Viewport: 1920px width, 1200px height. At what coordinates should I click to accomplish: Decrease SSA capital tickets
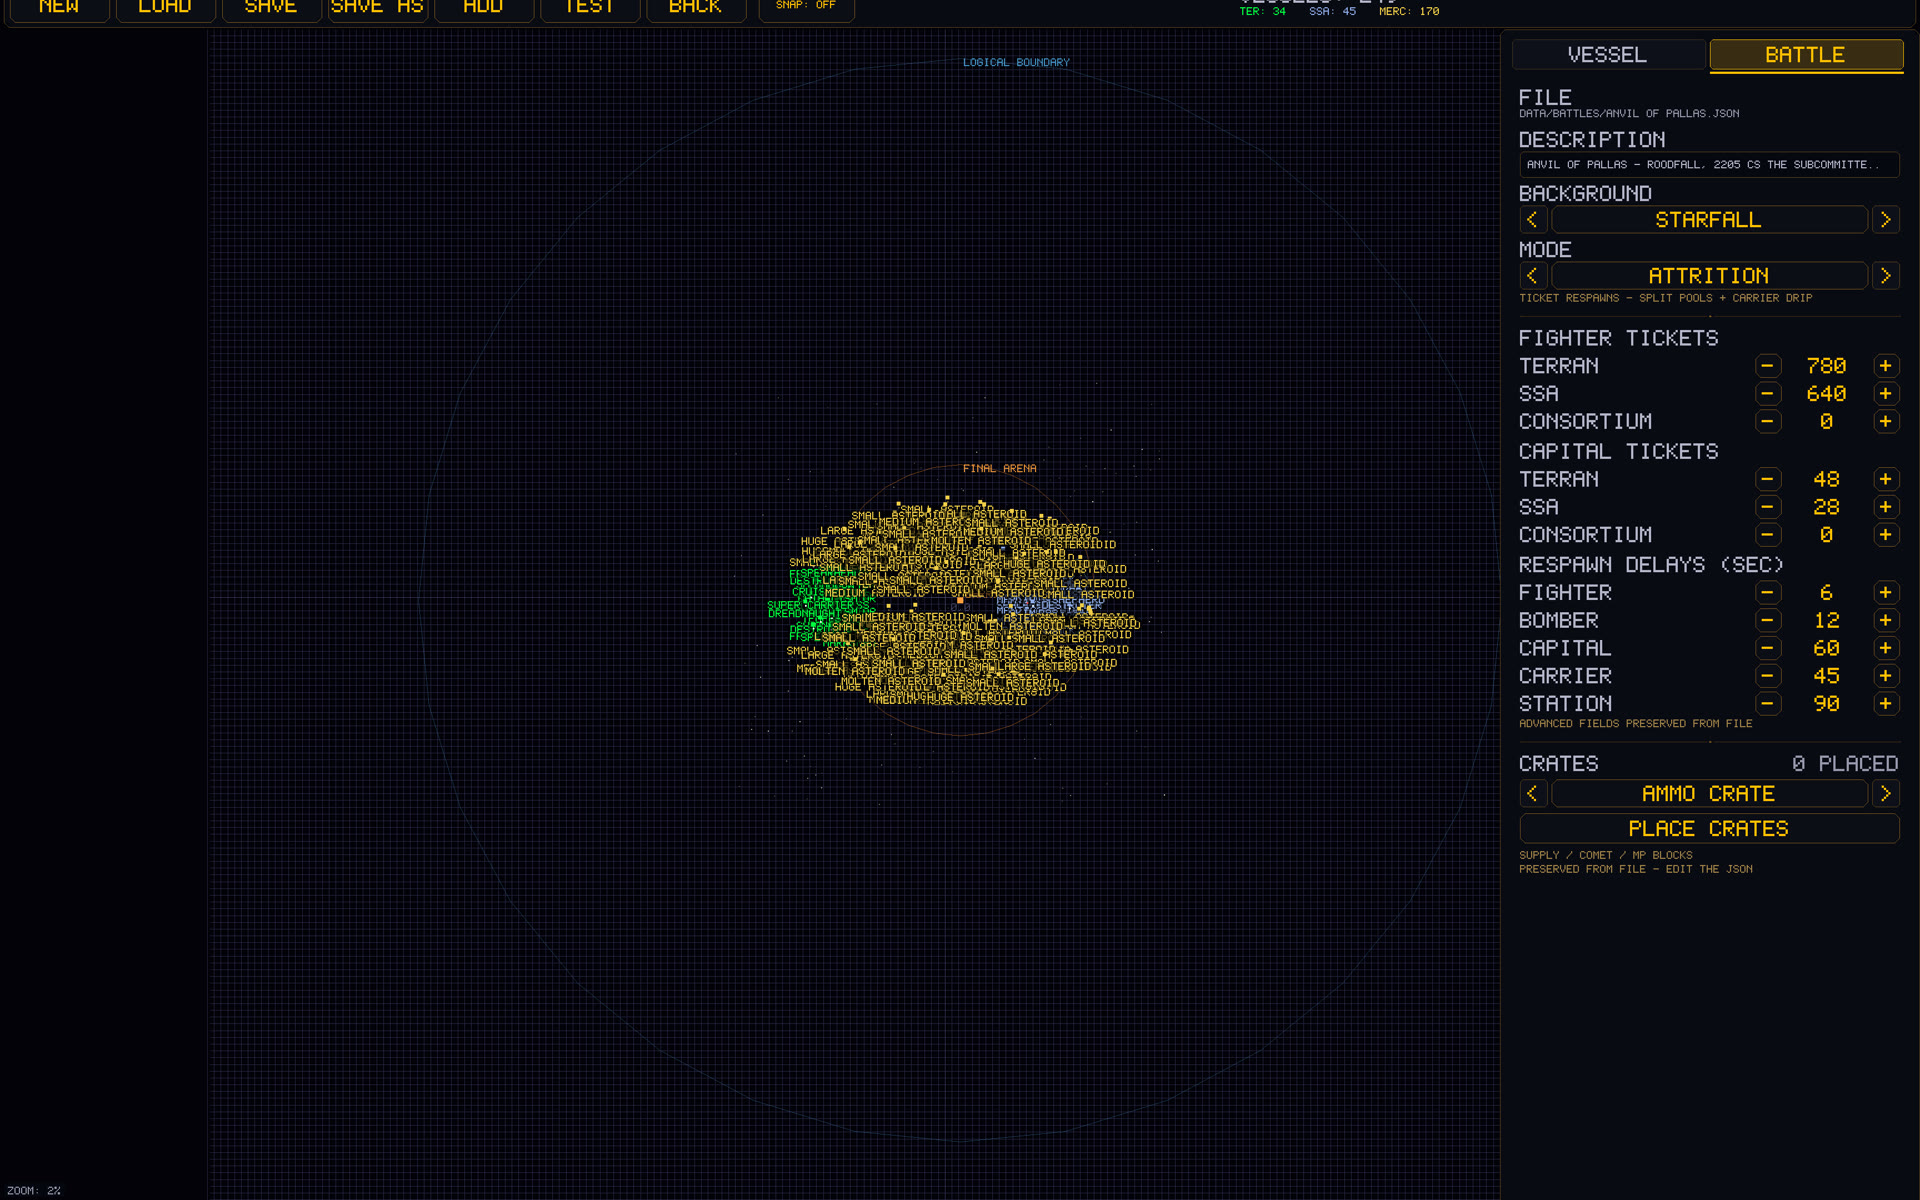[1768, 507]
